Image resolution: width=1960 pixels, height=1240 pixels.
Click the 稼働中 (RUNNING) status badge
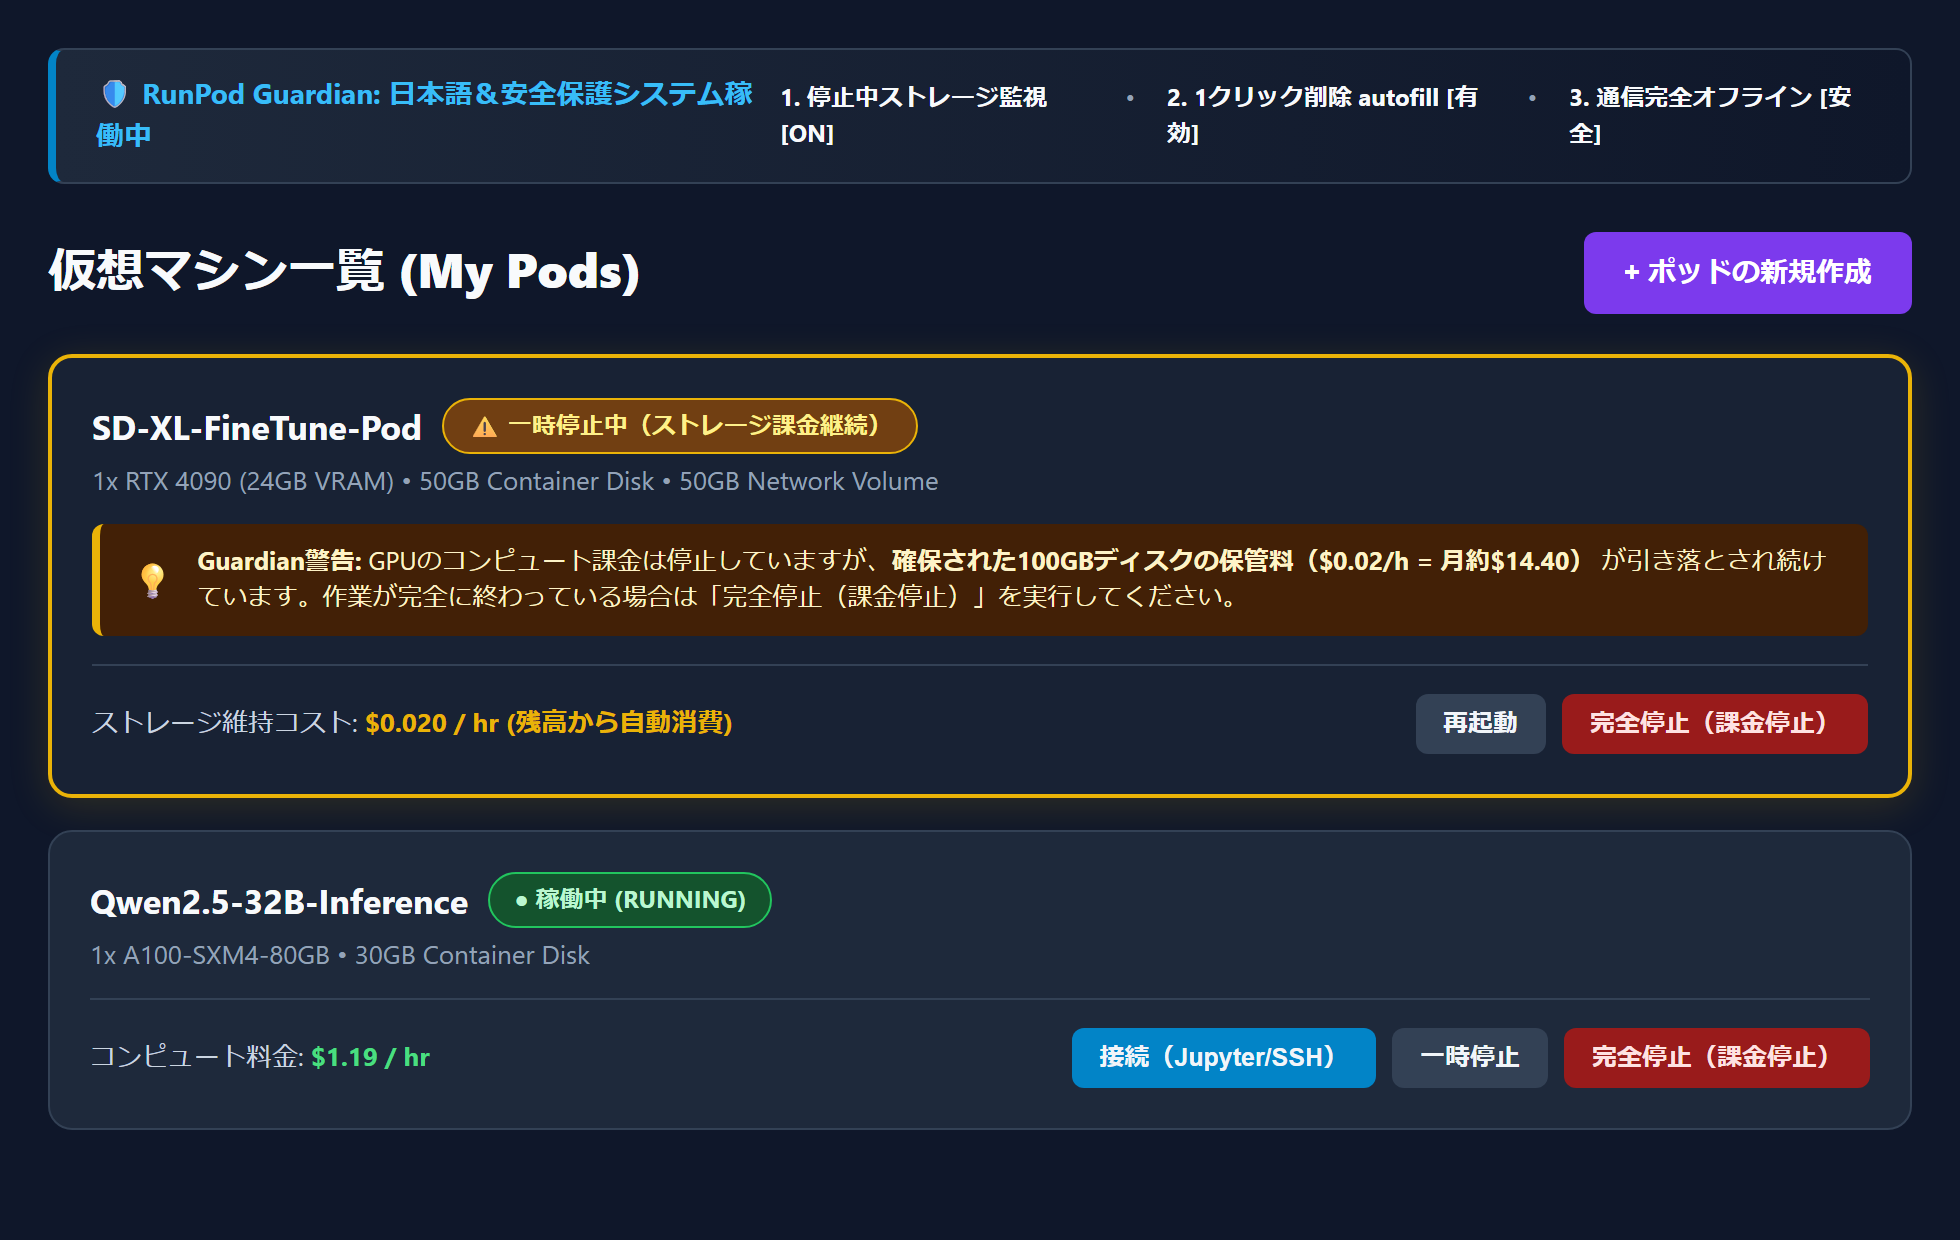click(x=630, y=900)
